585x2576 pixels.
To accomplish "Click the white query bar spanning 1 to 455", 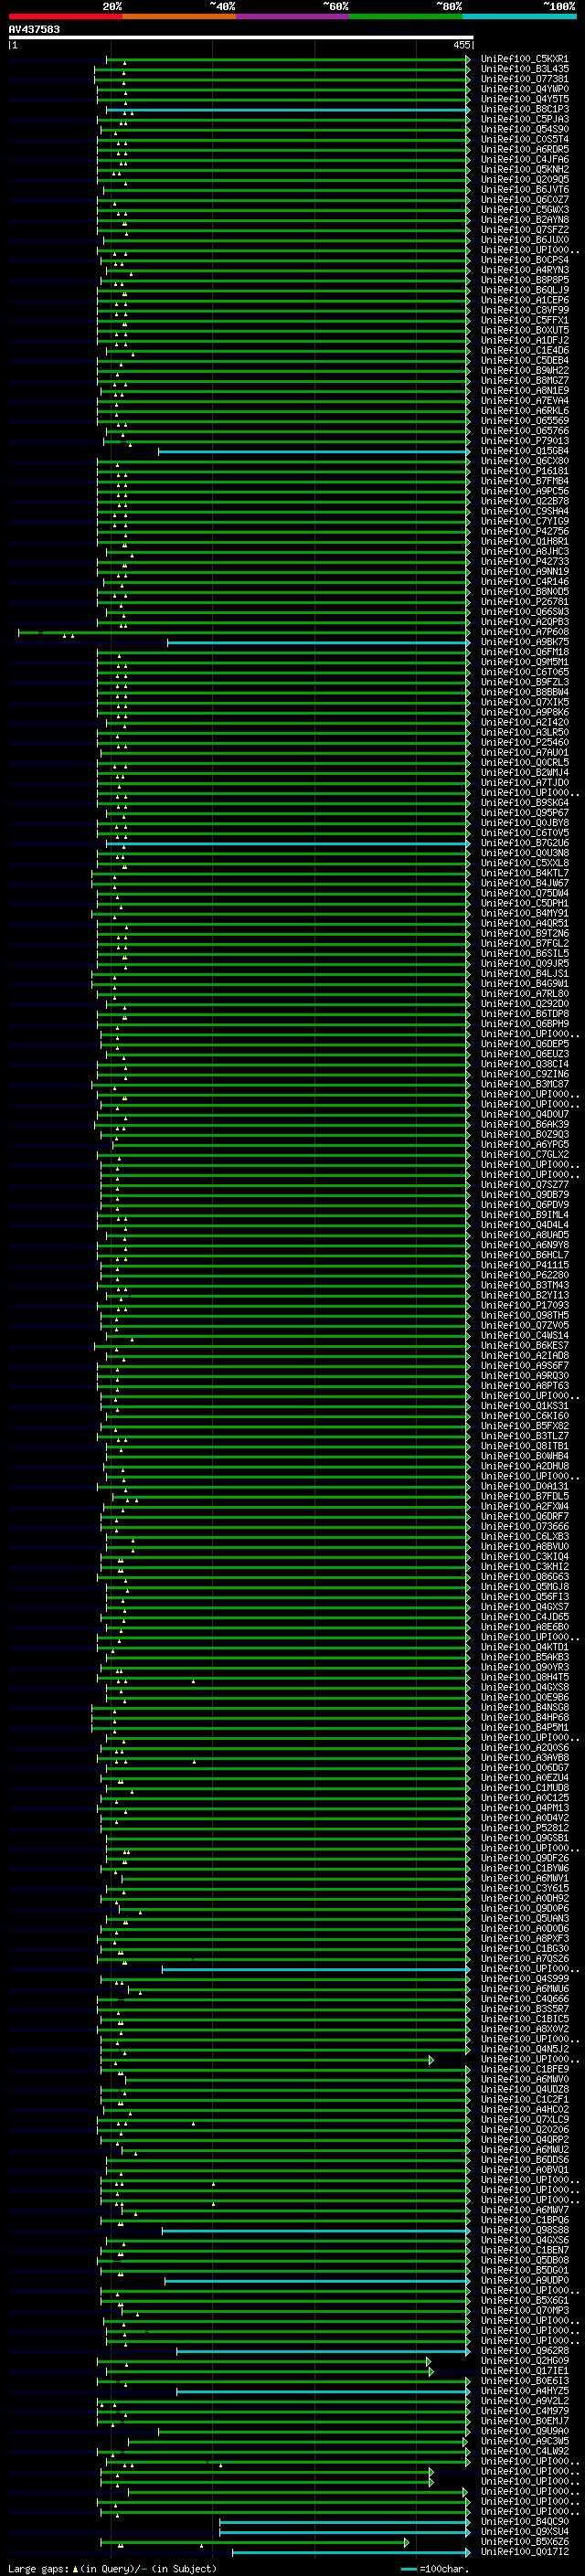I will [241, 37].
